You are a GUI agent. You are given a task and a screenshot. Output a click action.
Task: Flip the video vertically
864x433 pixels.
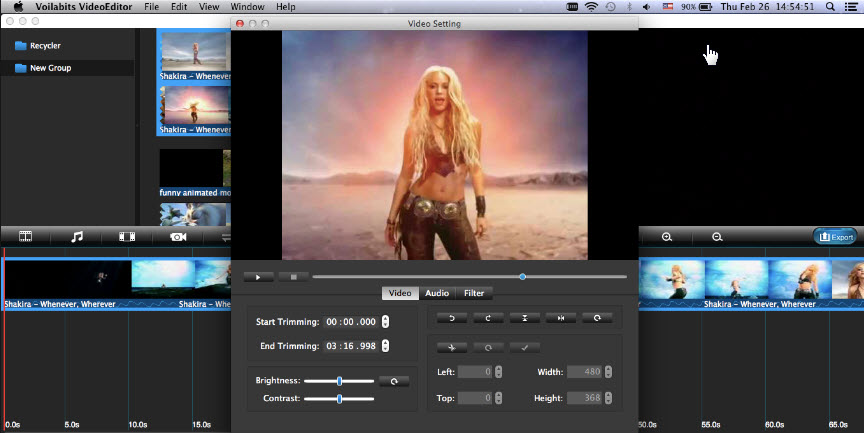coord(524,318)
